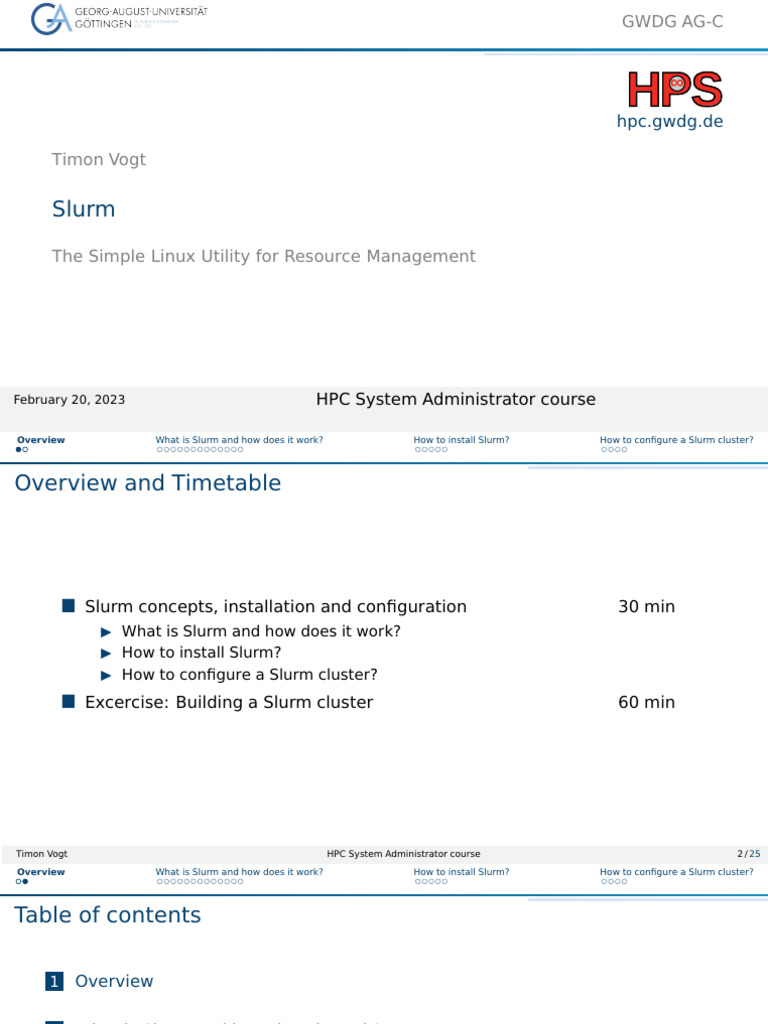Click the square bullet beside "Slurm concepts, installation"
The width and height of the screenshot is (768, 1024).
pos(69,606)
